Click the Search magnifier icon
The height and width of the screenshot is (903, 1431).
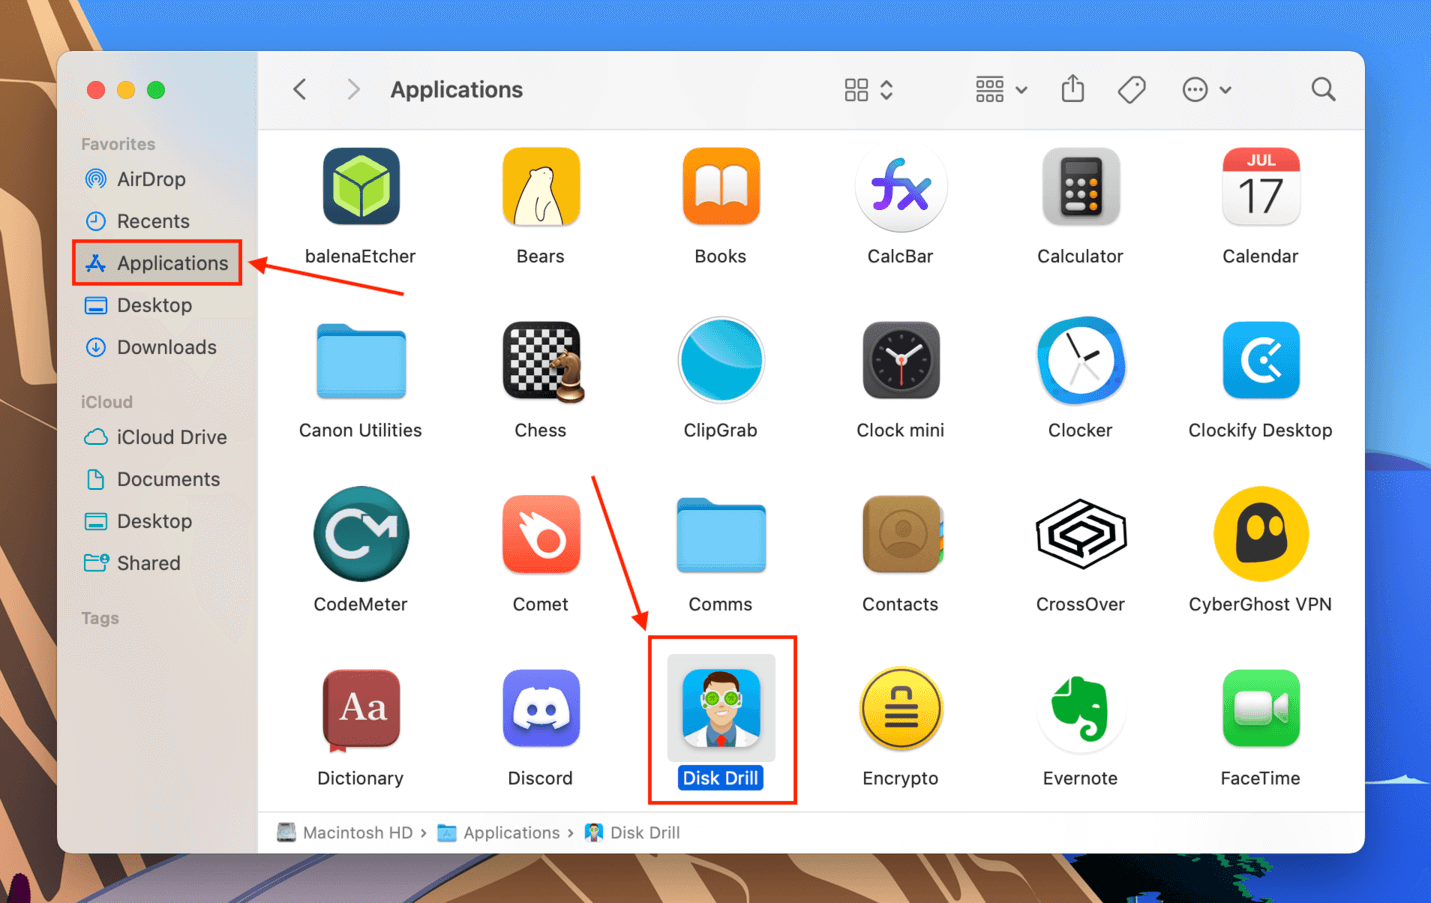coord(1324,89)
